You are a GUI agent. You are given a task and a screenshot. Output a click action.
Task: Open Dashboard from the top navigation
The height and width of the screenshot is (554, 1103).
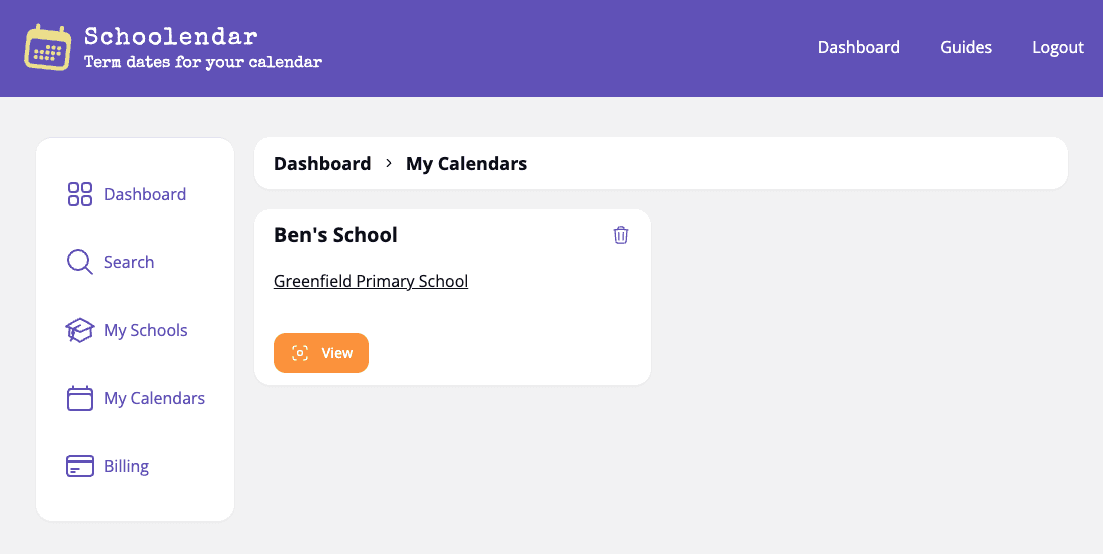[858, 47]
